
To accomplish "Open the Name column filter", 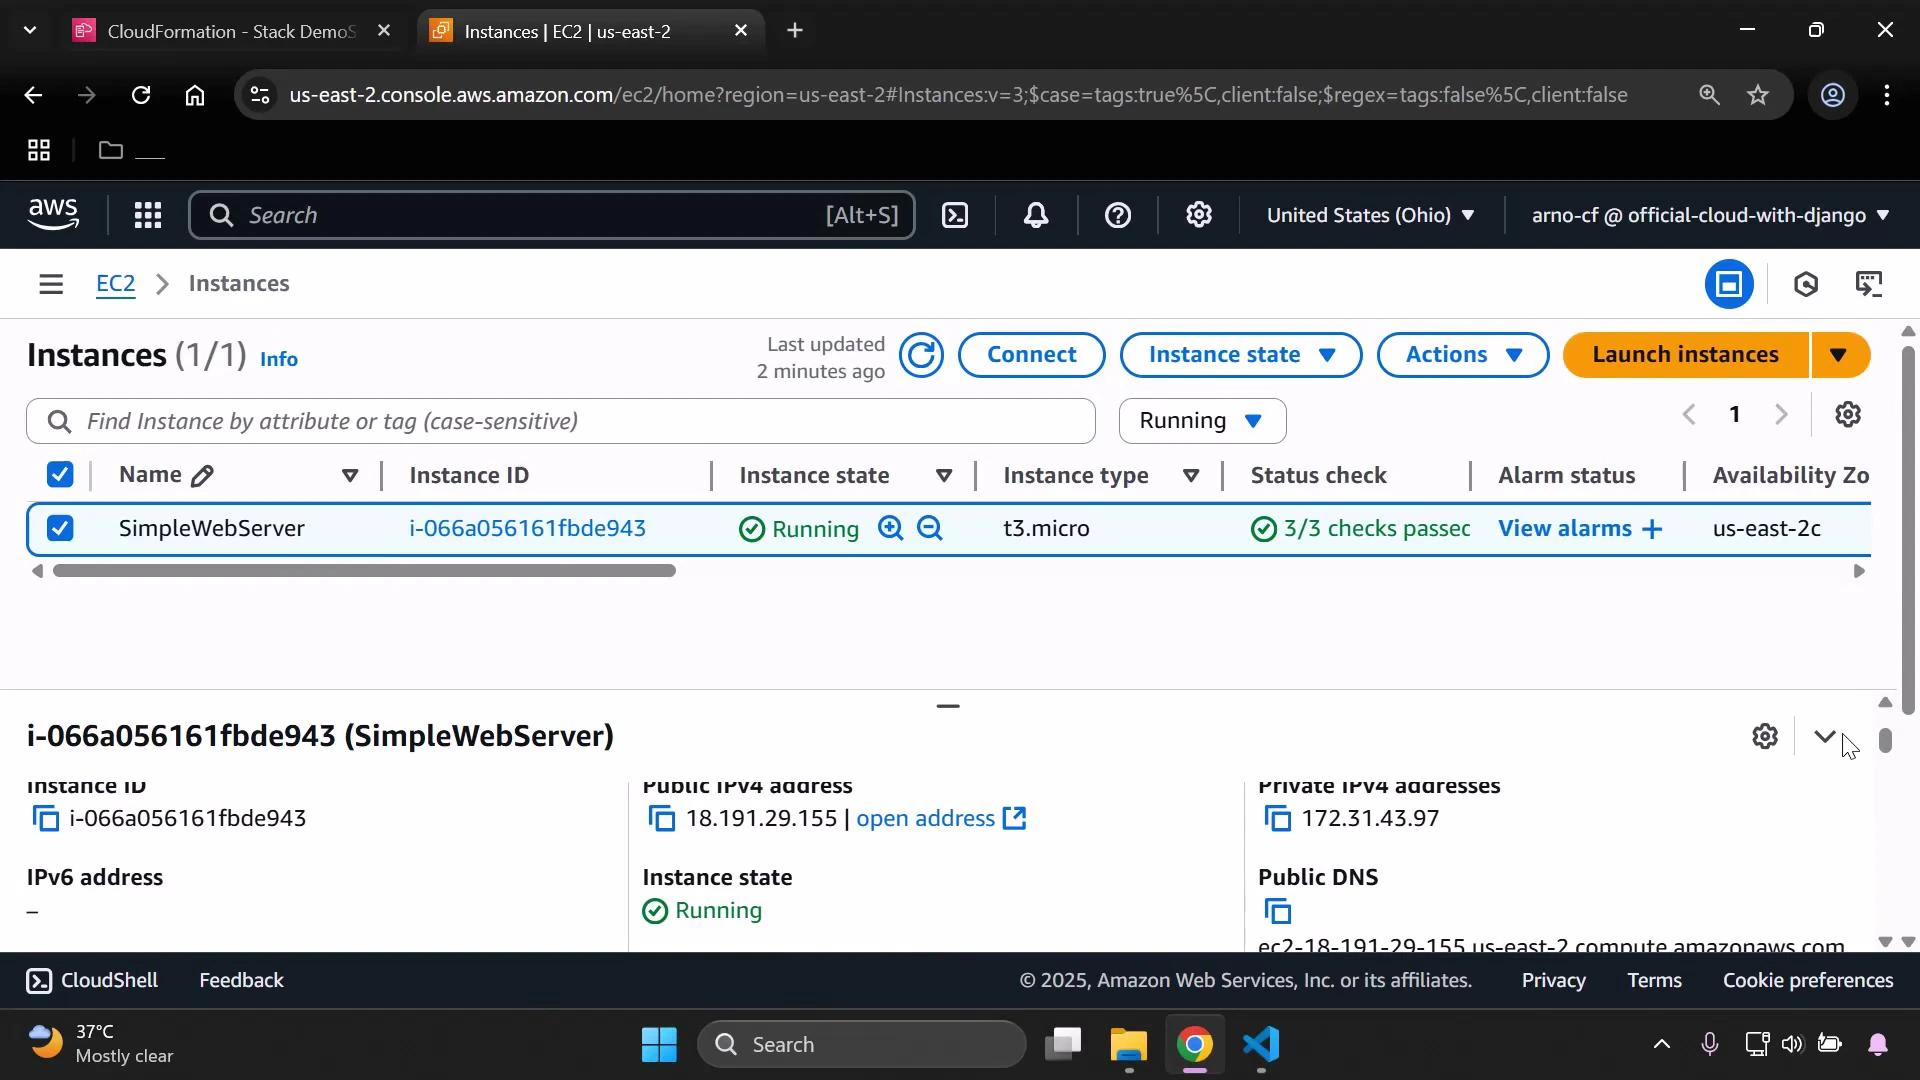I will point(351,476).
